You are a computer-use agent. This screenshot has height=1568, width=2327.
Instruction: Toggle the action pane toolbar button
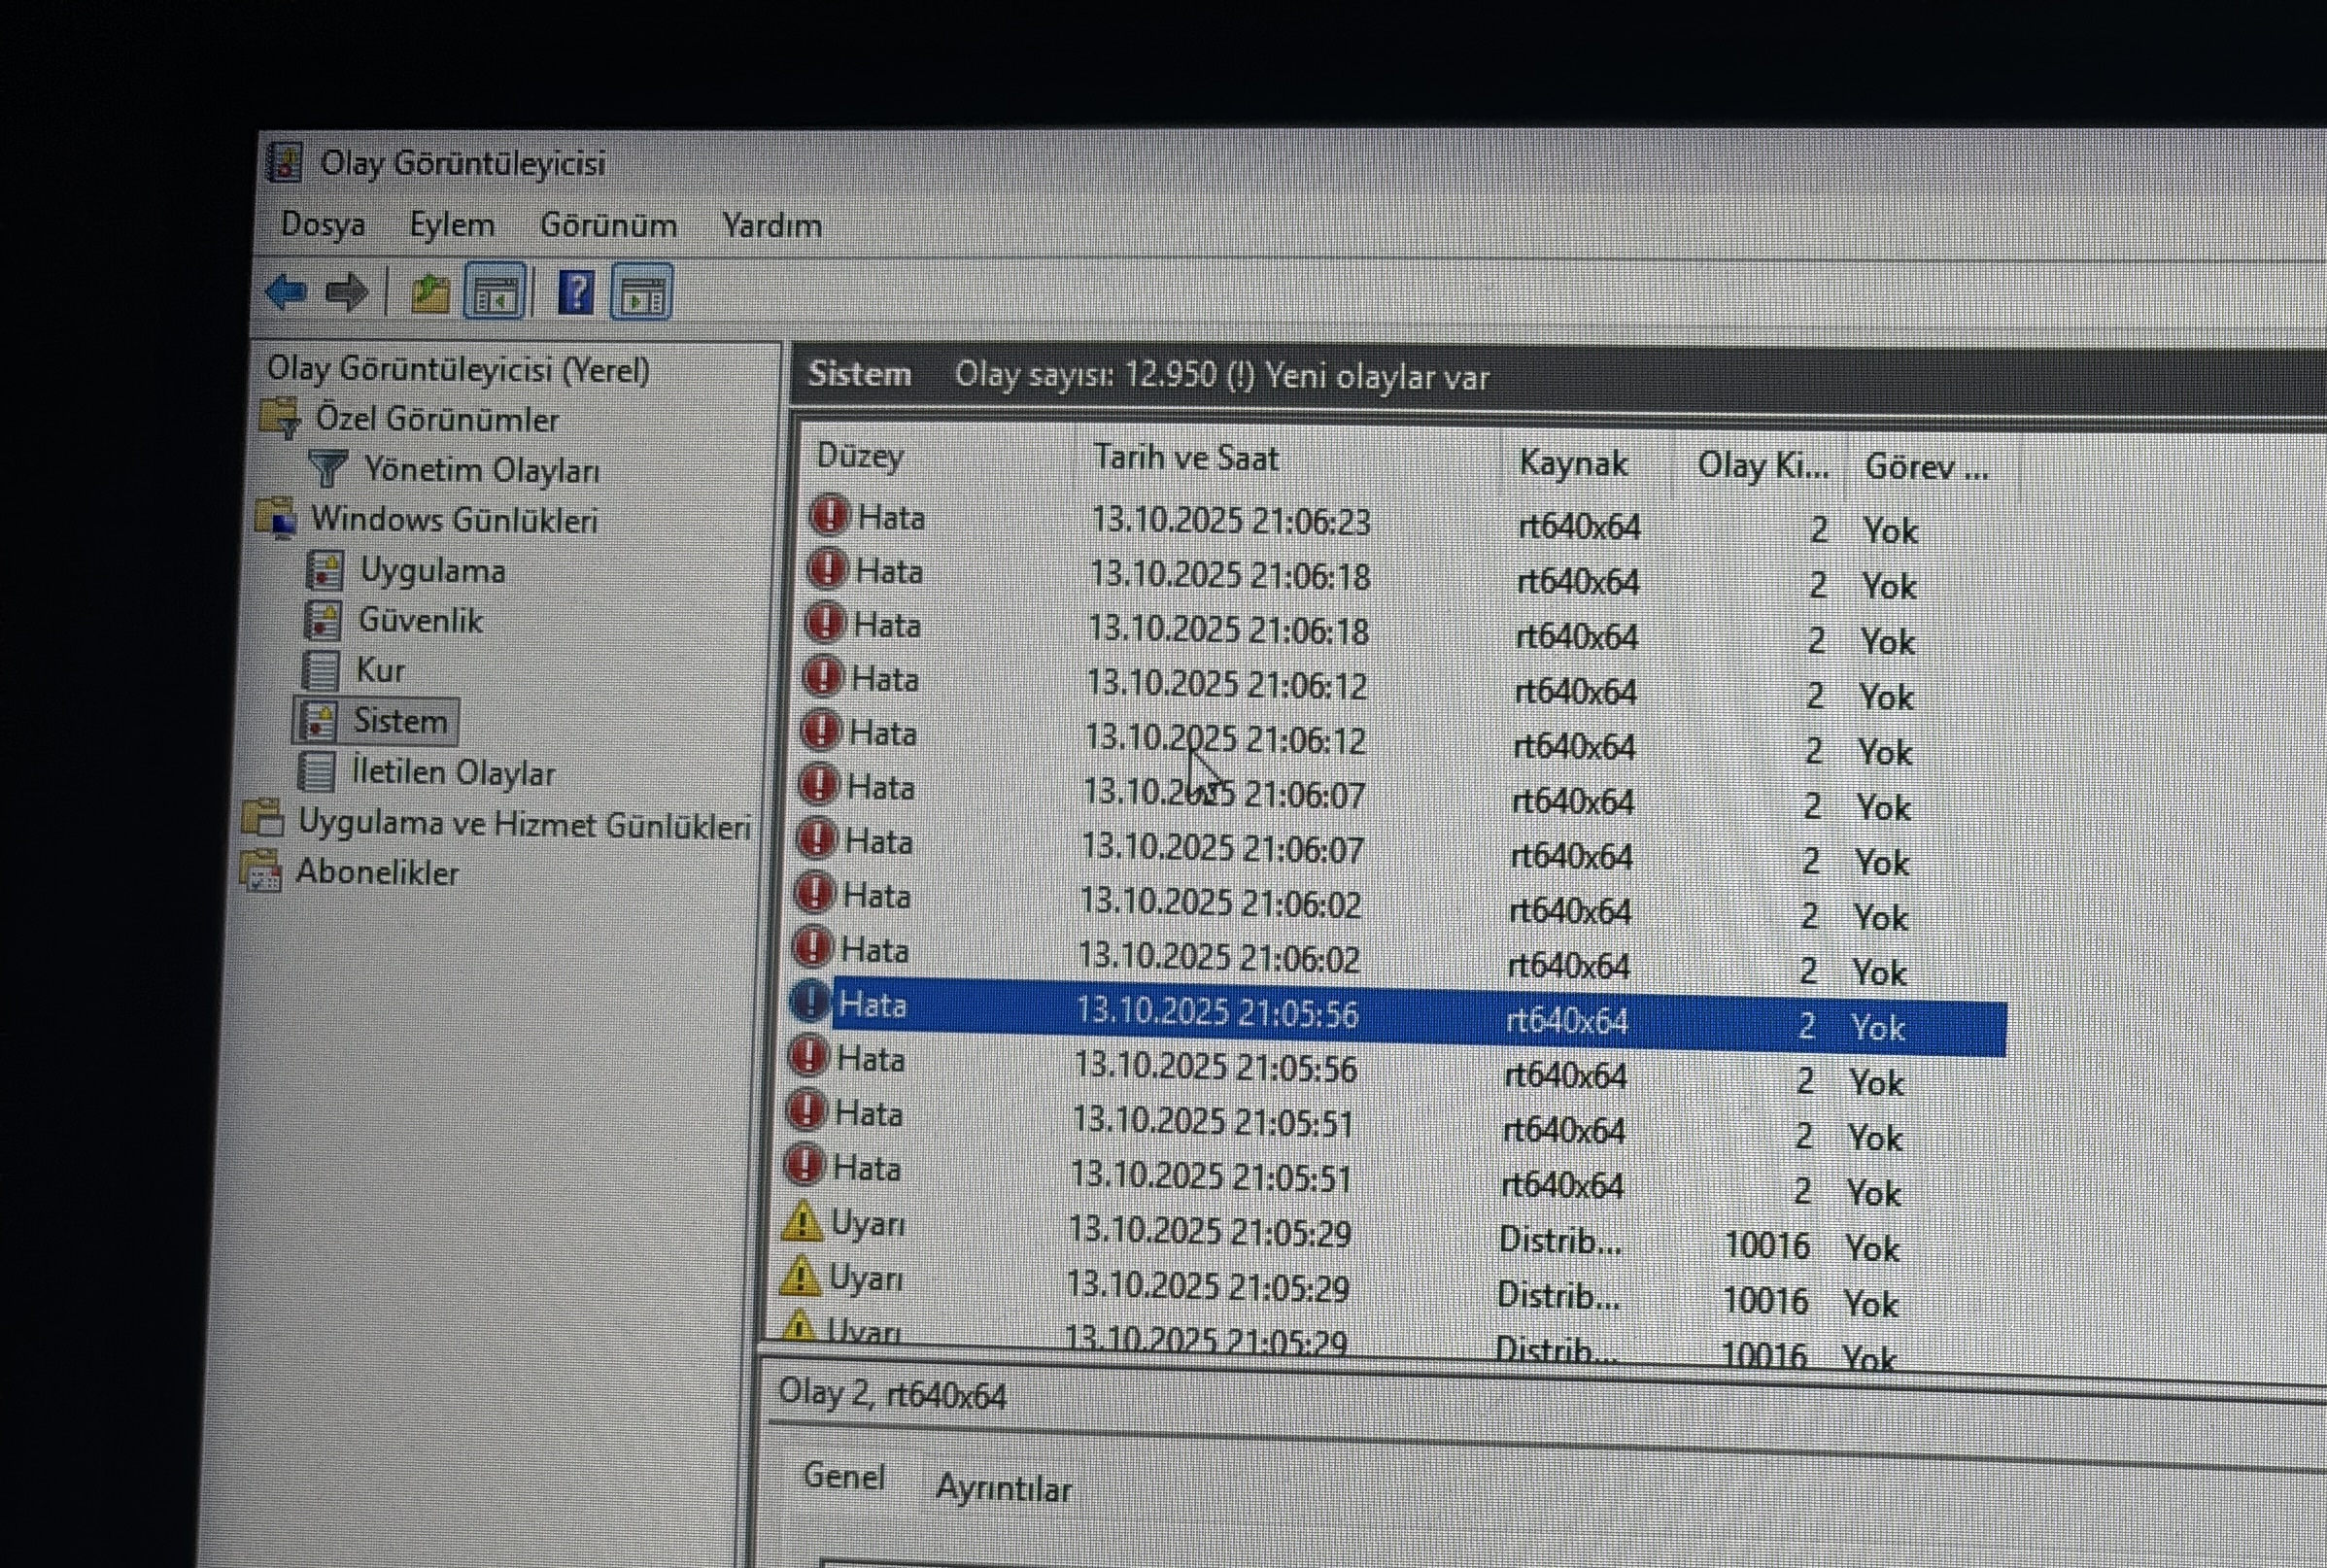[x=641, y=294]
